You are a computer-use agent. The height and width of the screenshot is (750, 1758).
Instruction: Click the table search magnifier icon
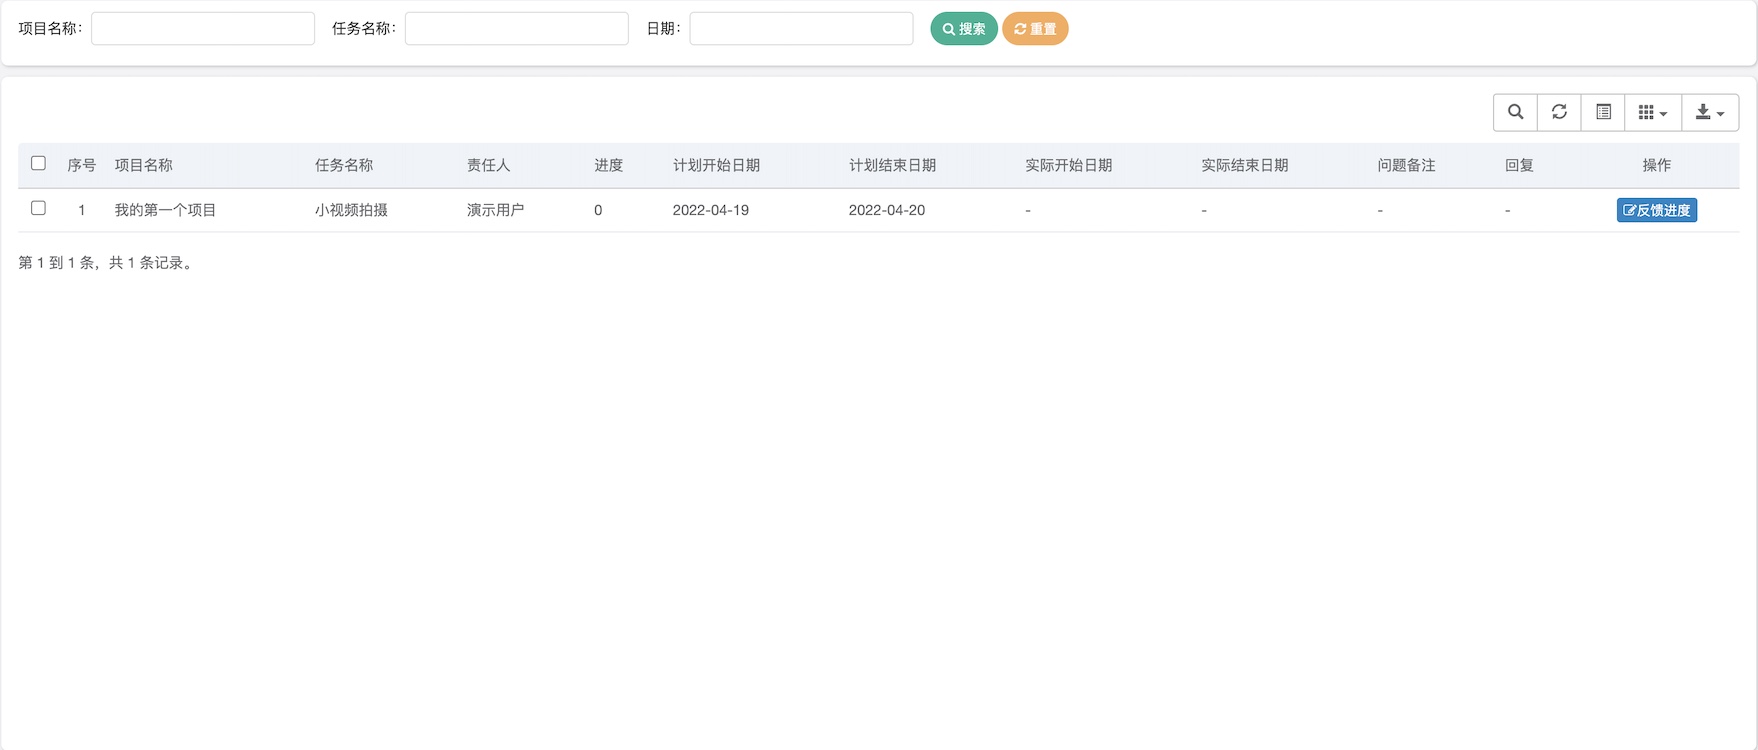[x=1515, y=112]
